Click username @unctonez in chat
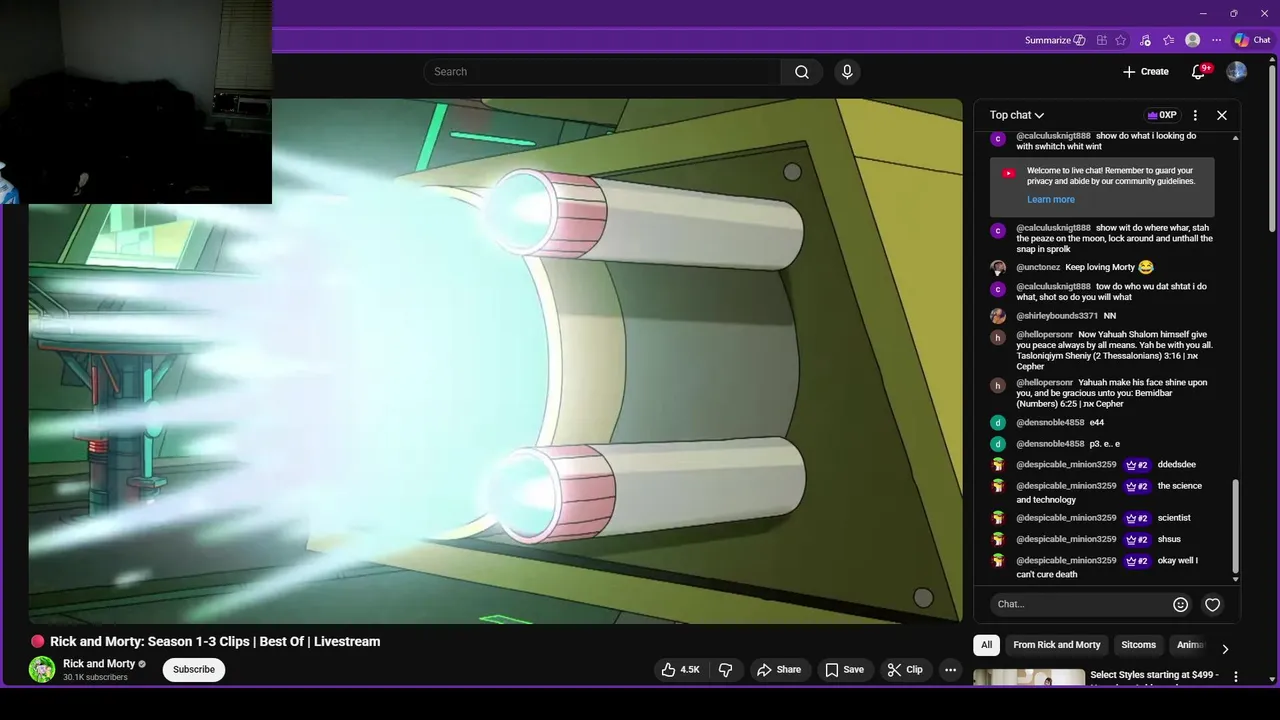Viewport: 1280px width, 720px height. point(1038,268)
